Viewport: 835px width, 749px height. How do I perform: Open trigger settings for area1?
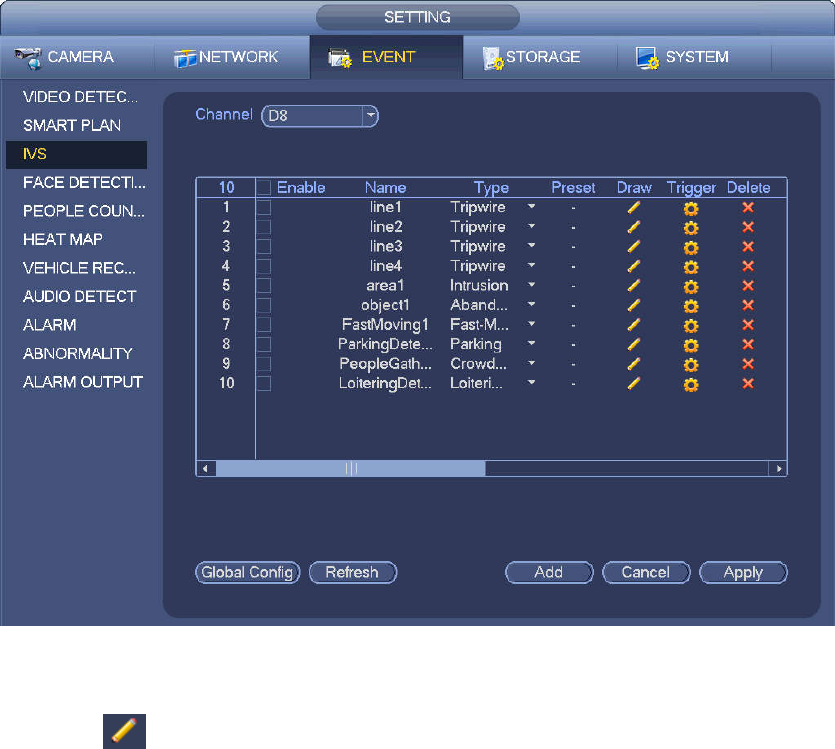(691, 287)
